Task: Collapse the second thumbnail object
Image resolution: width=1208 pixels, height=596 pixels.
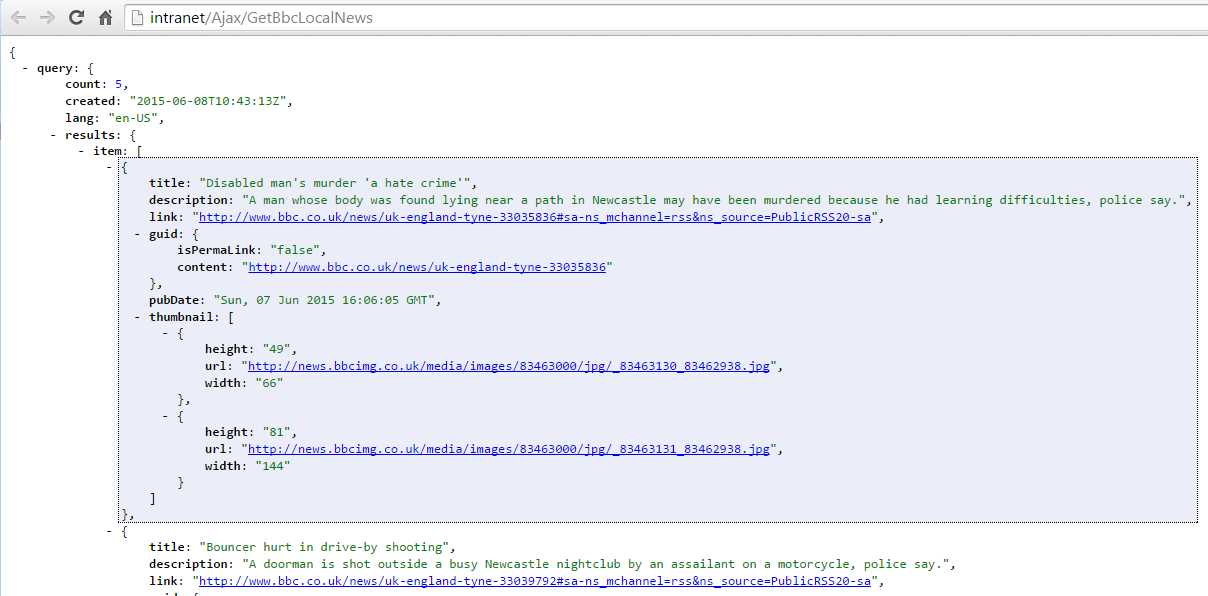Action: click(165, 415)
